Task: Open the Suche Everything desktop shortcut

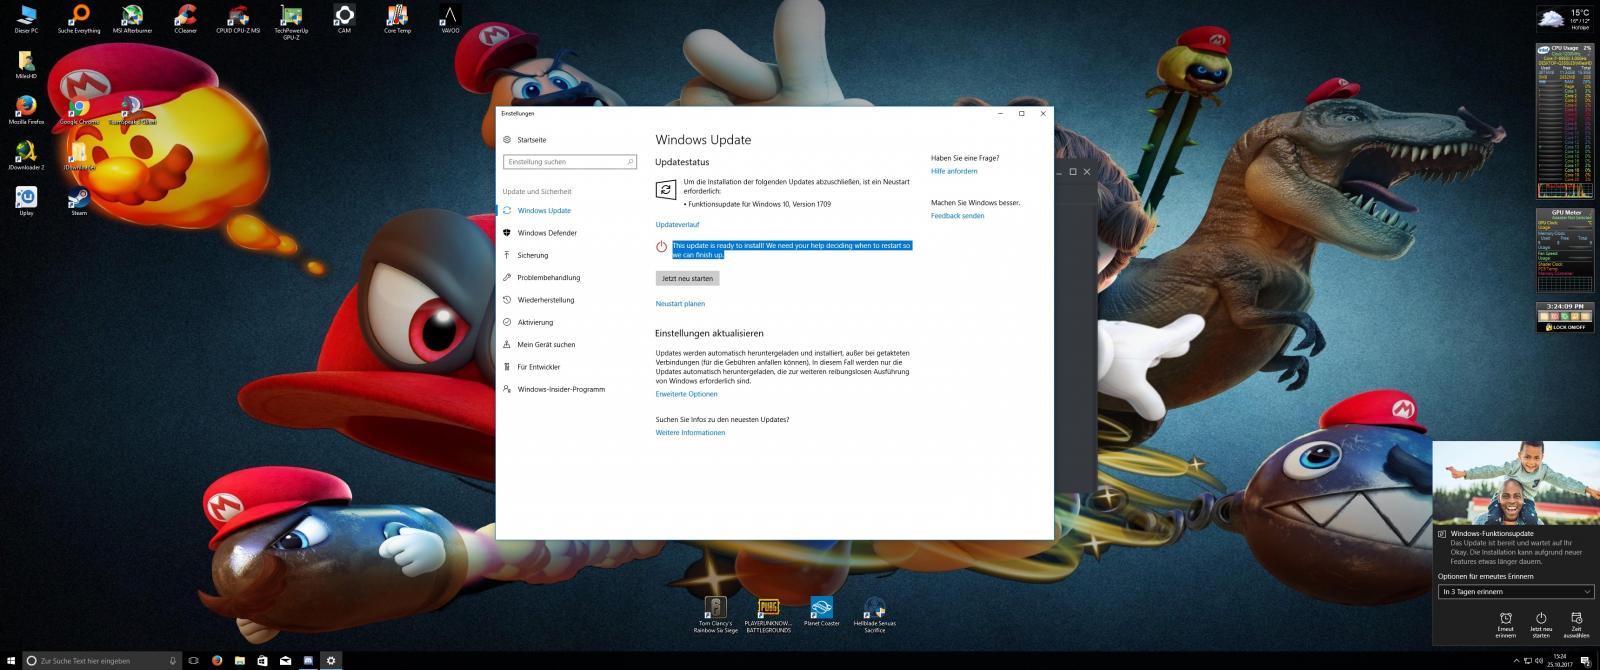Action: 79,19
